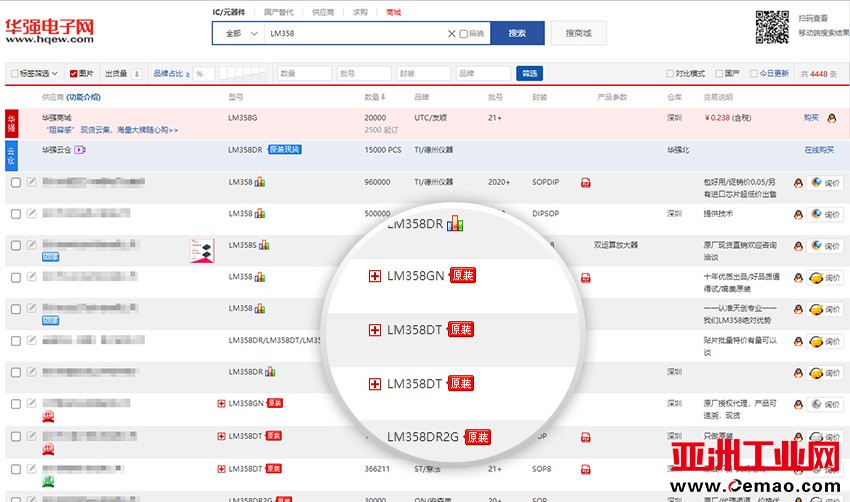The width and height of the screenshot is (850, 502).
Task: QQ icon in 原厂授权代理 row
Action: pos(798,404)
